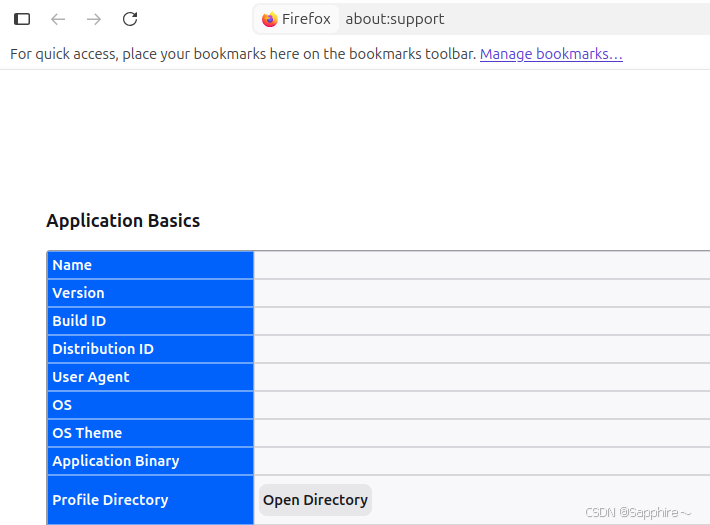This screenshot has width=710, height=525.
Task: Select the Version row label
Action: pyautogui.click(x=78, y=293)
